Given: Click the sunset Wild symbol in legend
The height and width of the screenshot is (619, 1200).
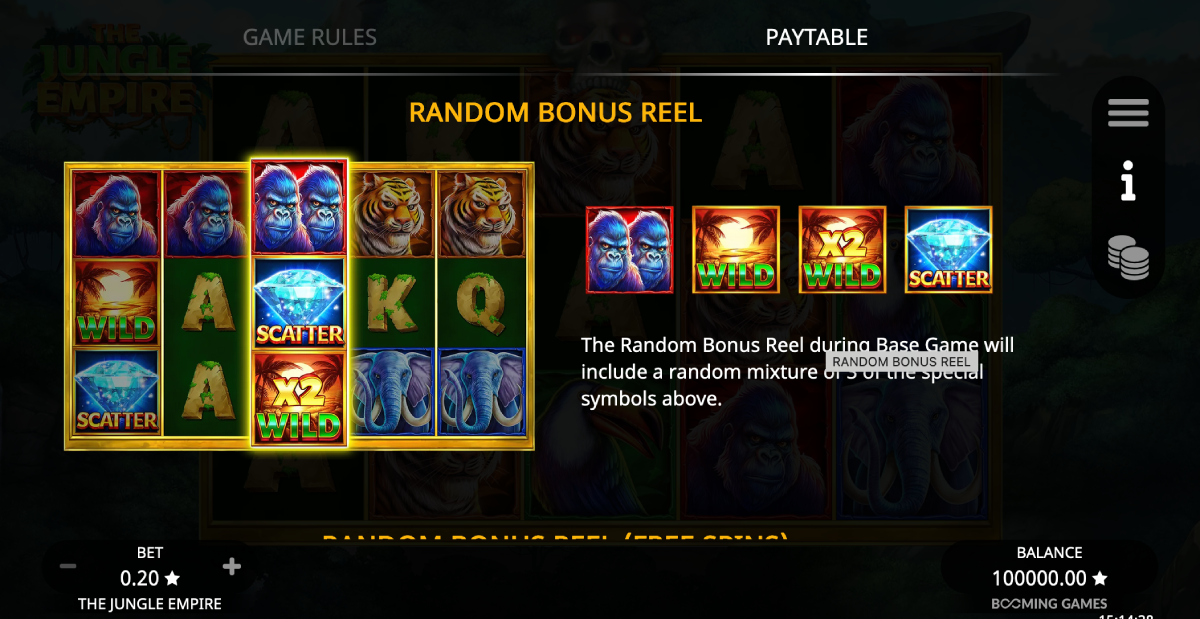Looking at the screenshot, I should (x=736, y=250).
